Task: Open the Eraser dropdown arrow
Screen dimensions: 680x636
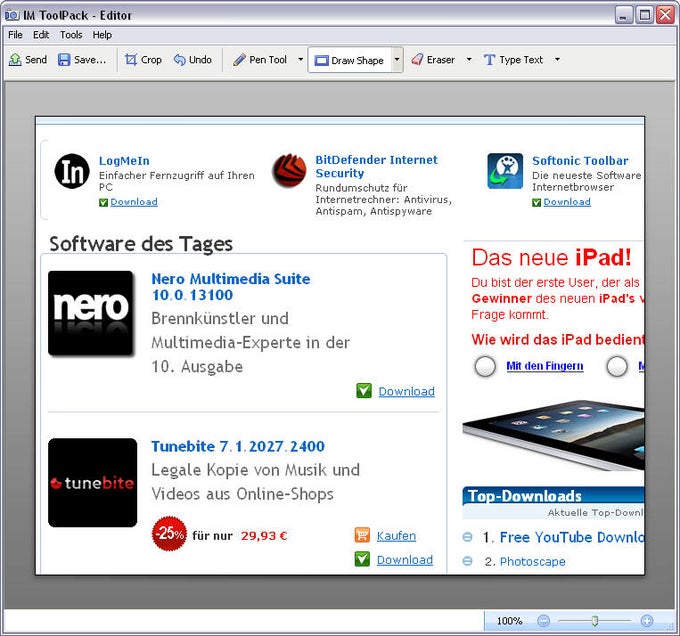Action: 469,59
